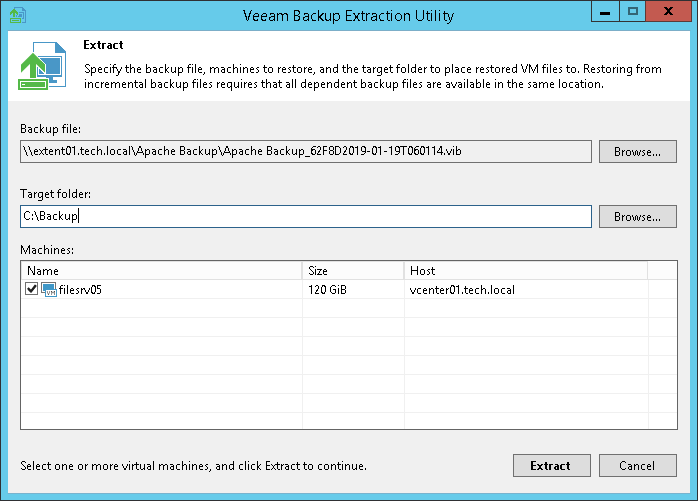Click the filesrv05 virtual machine icon
Image resolution: width=698 pixels, height=501 pixels.
coord(48,290)
